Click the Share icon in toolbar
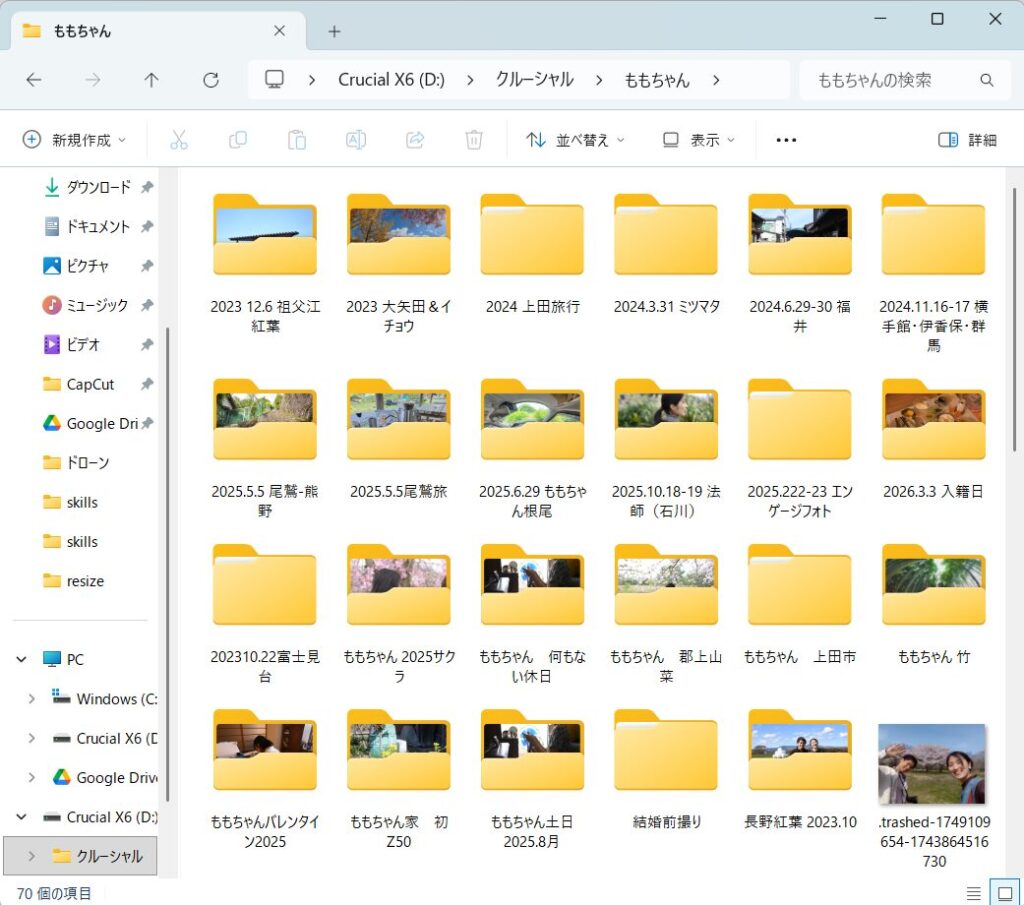The height and width of the screenshot is (905, 1024). click(416, 140)
